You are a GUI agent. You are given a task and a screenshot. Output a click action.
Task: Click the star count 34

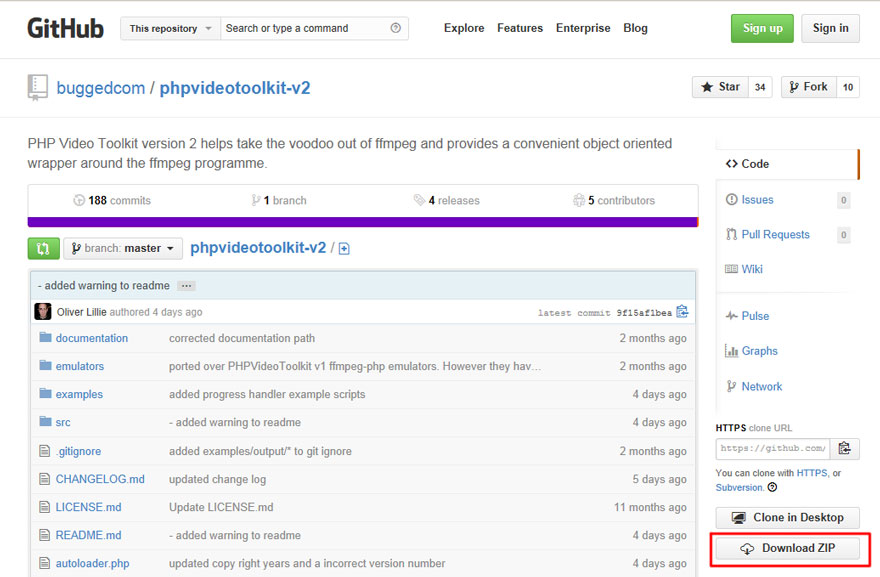point(760,87)
